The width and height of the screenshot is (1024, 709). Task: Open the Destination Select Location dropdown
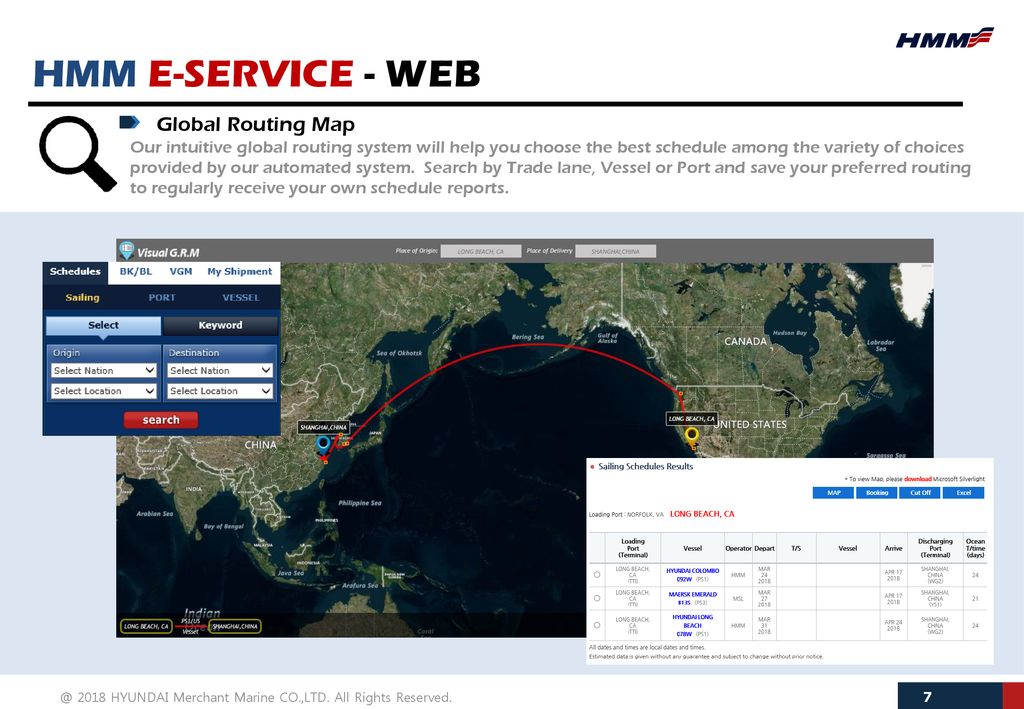click(220, 391)
